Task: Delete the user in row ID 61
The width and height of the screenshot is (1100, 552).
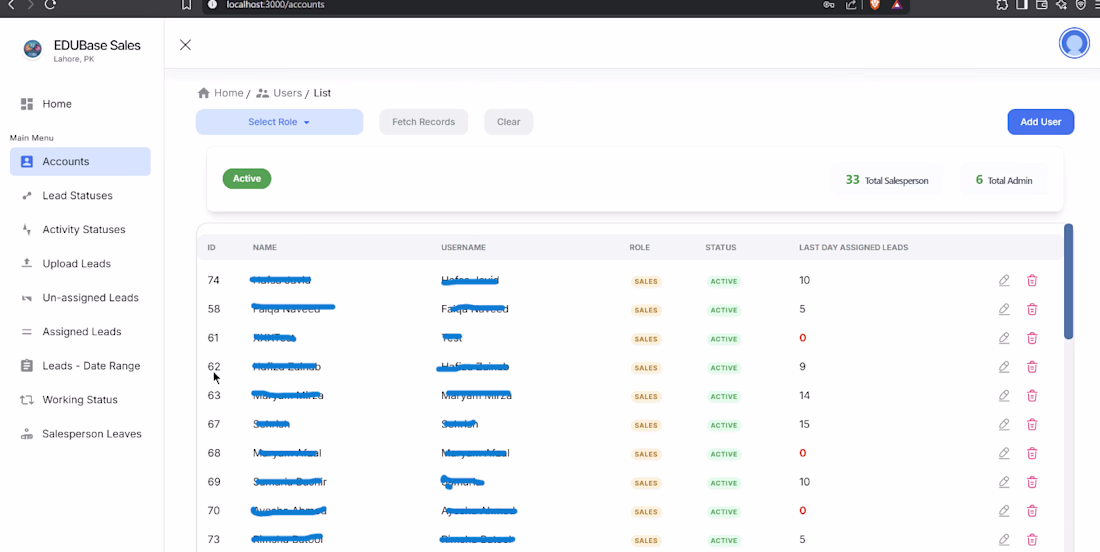Action: (1032, 338)
